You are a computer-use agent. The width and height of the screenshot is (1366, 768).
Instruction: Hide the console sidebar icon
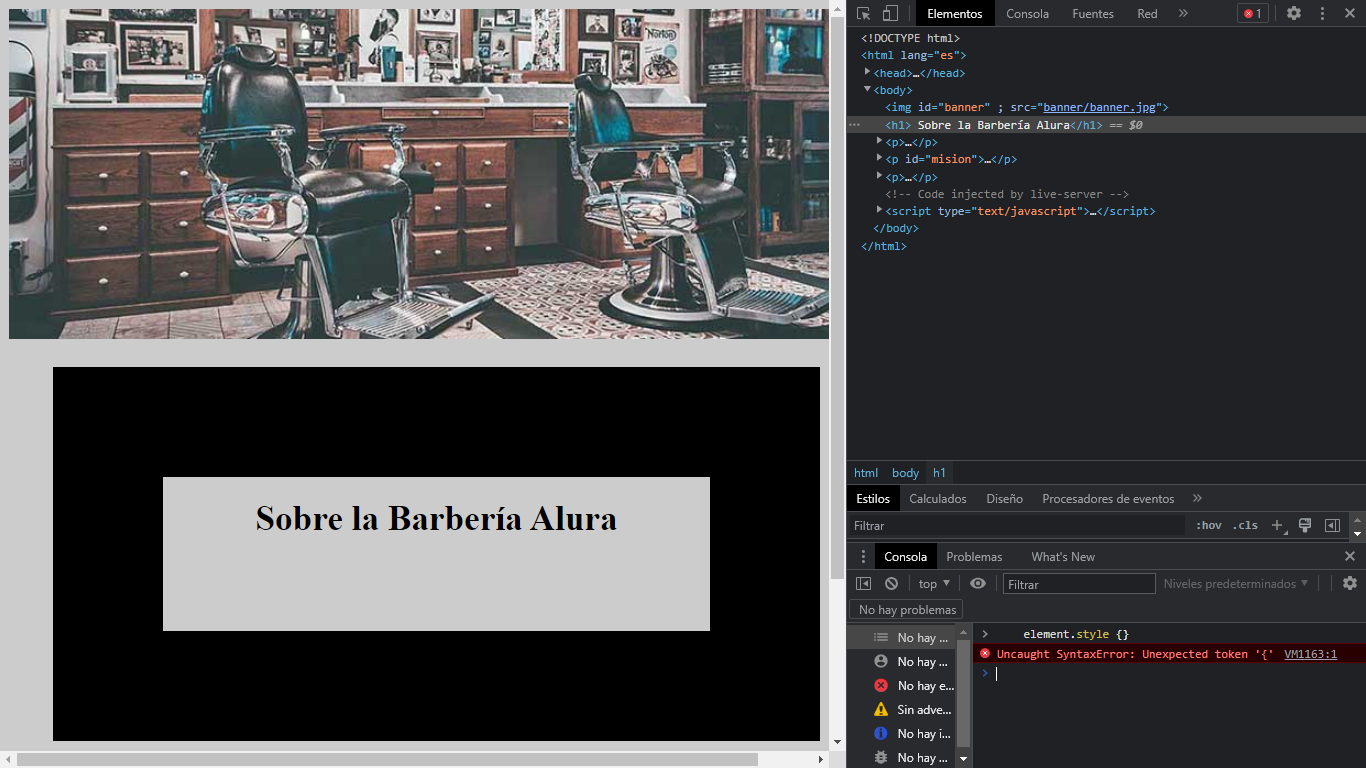(863, 584)
